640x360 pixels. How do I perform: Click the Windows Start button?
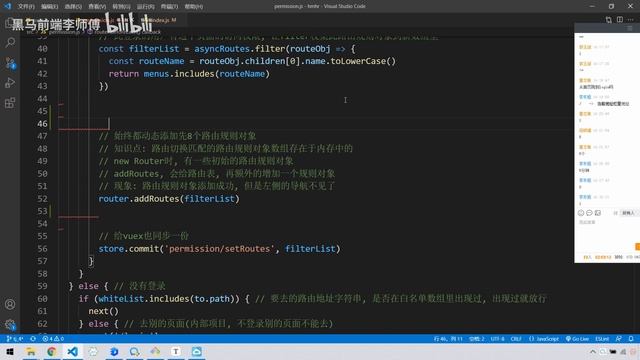click(10, 351)
